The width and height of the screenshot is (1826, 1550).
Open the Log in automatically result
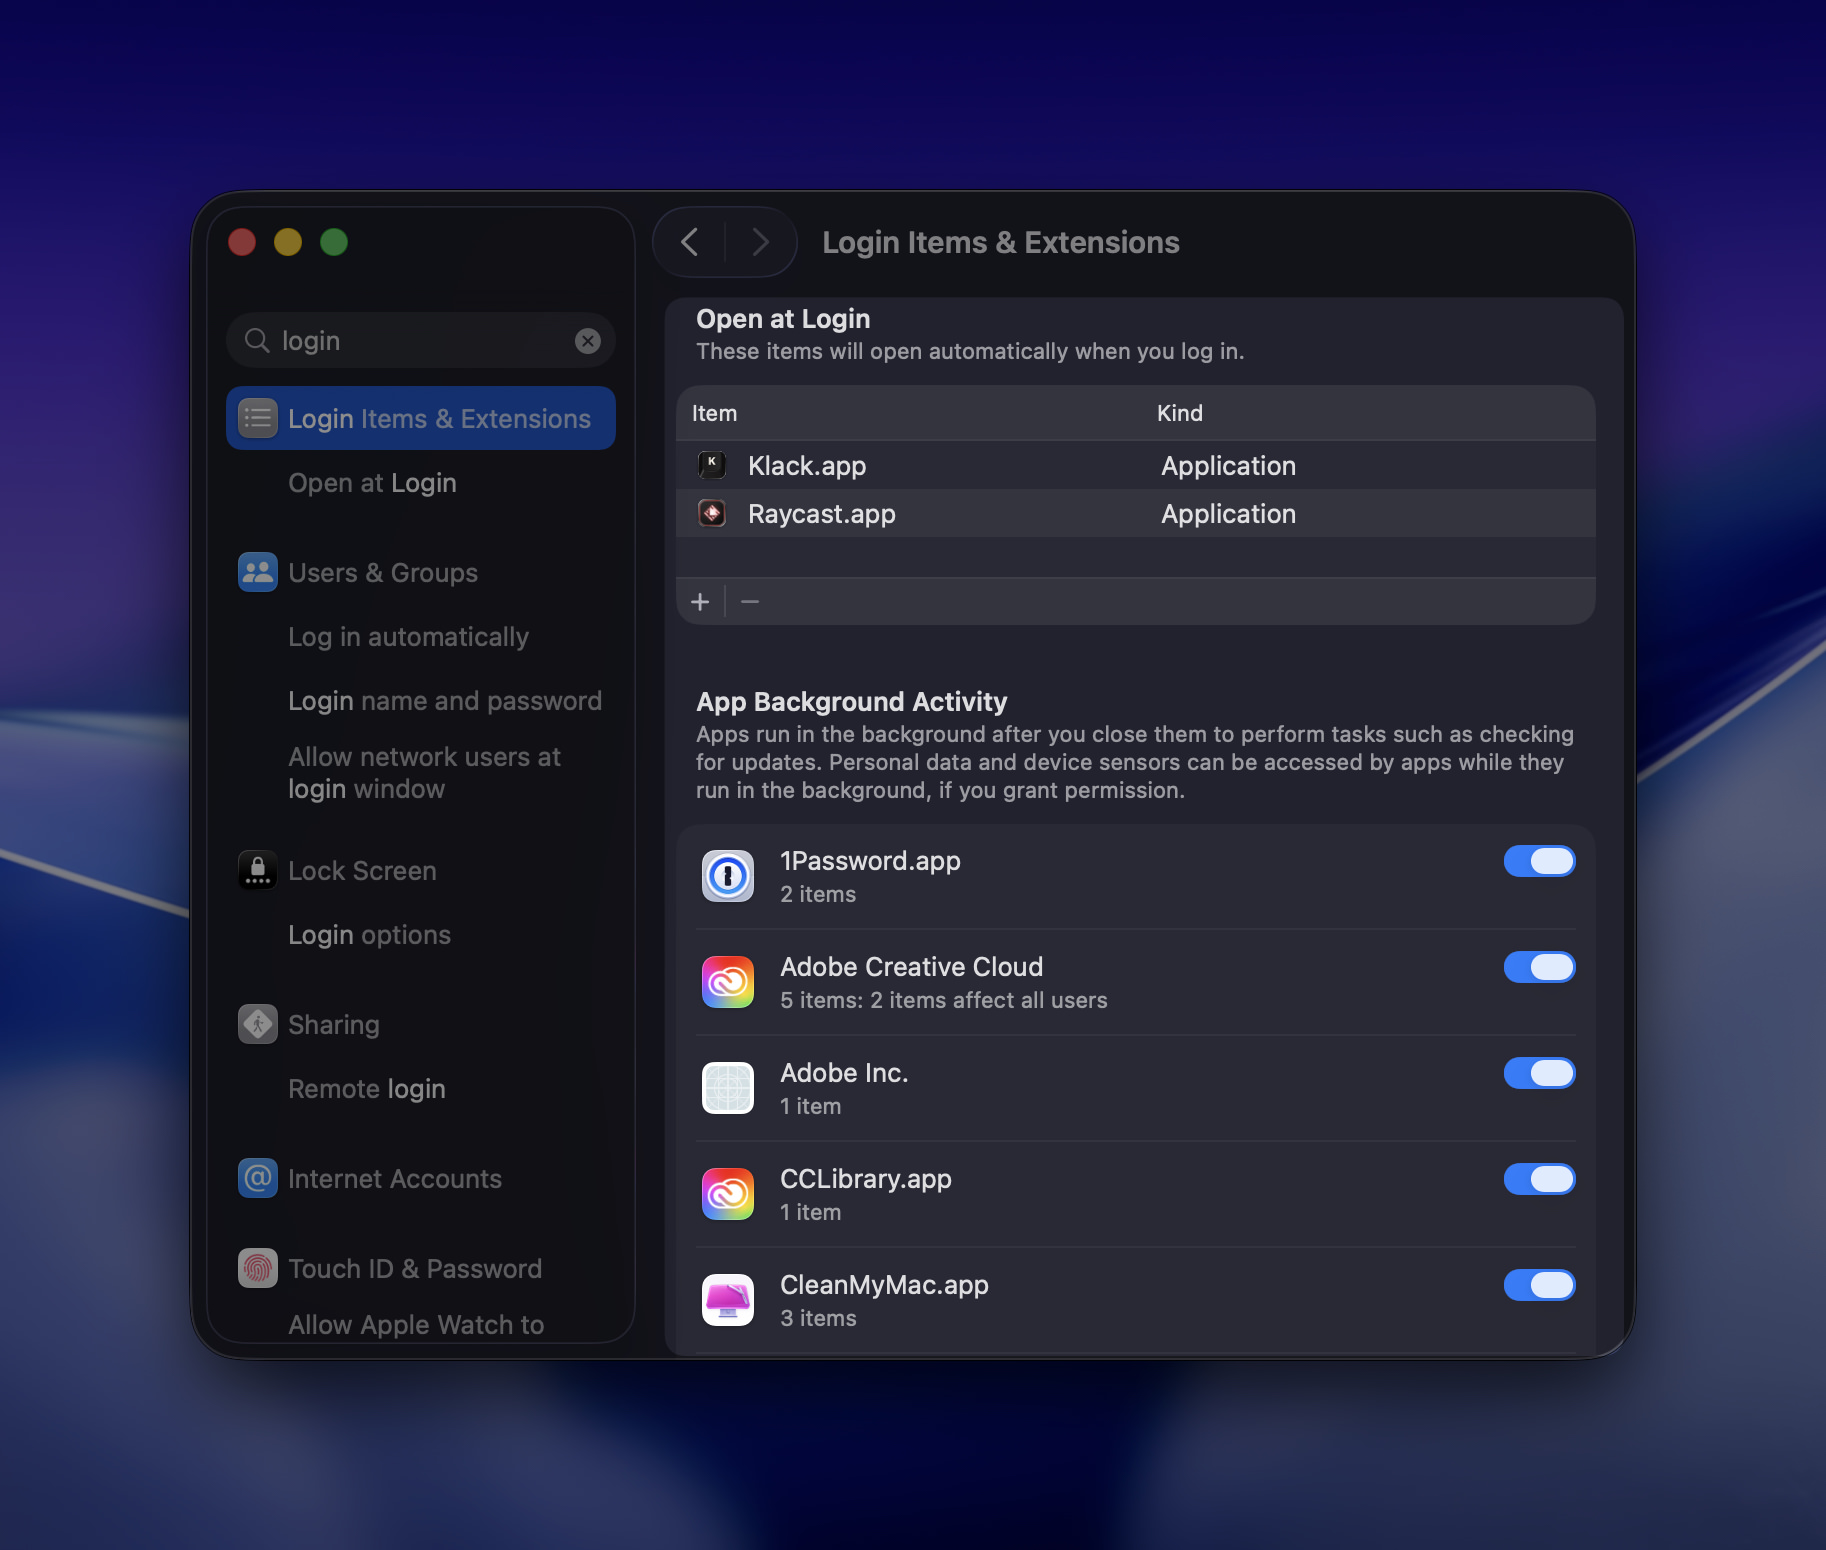point(408,637)
